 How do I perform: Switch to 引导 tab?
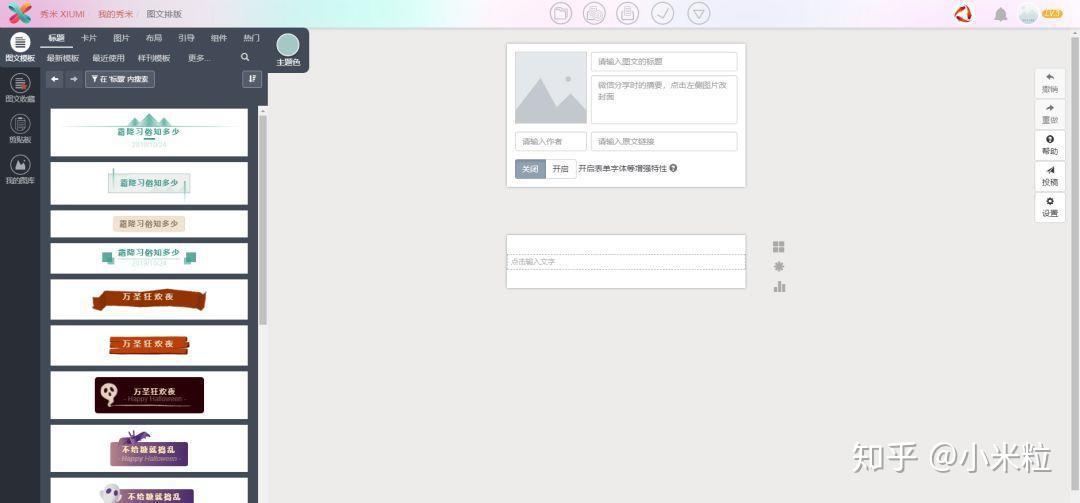186,38
